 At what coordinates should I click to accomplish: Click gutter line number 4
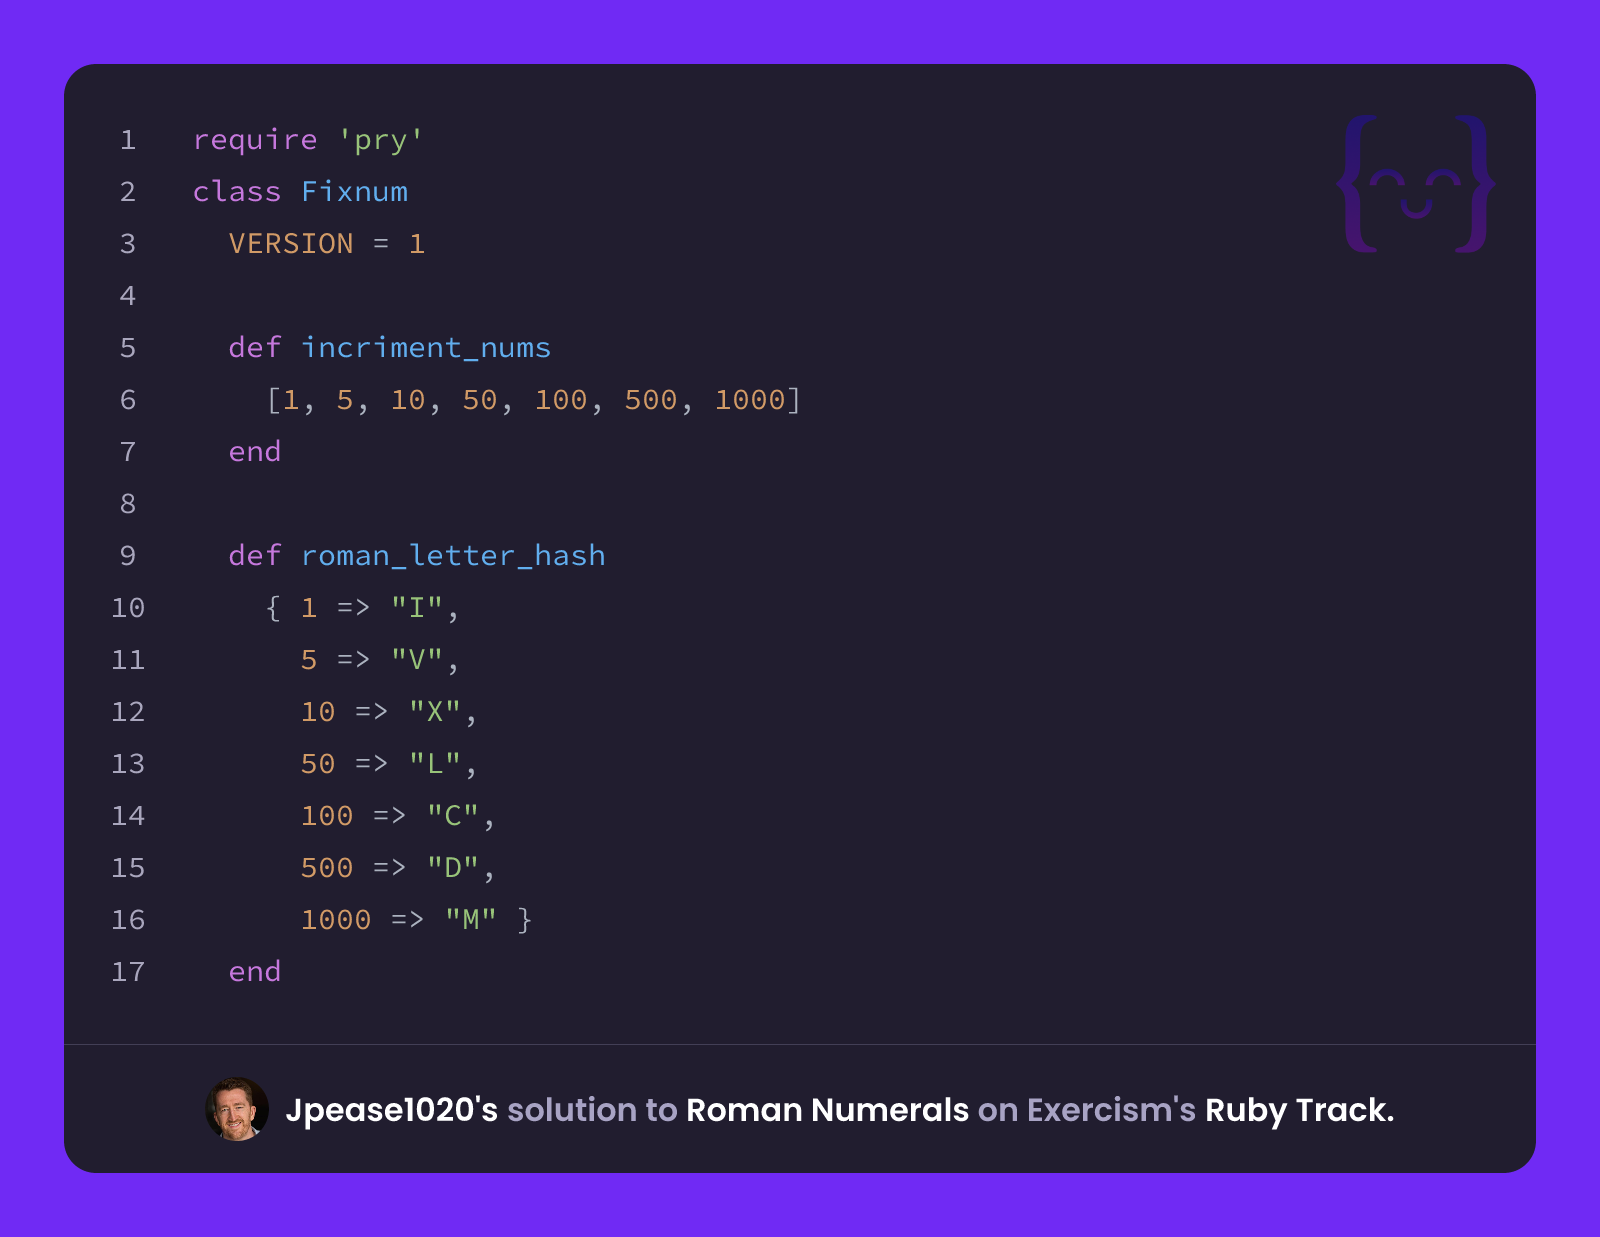(x=128, y=296)
